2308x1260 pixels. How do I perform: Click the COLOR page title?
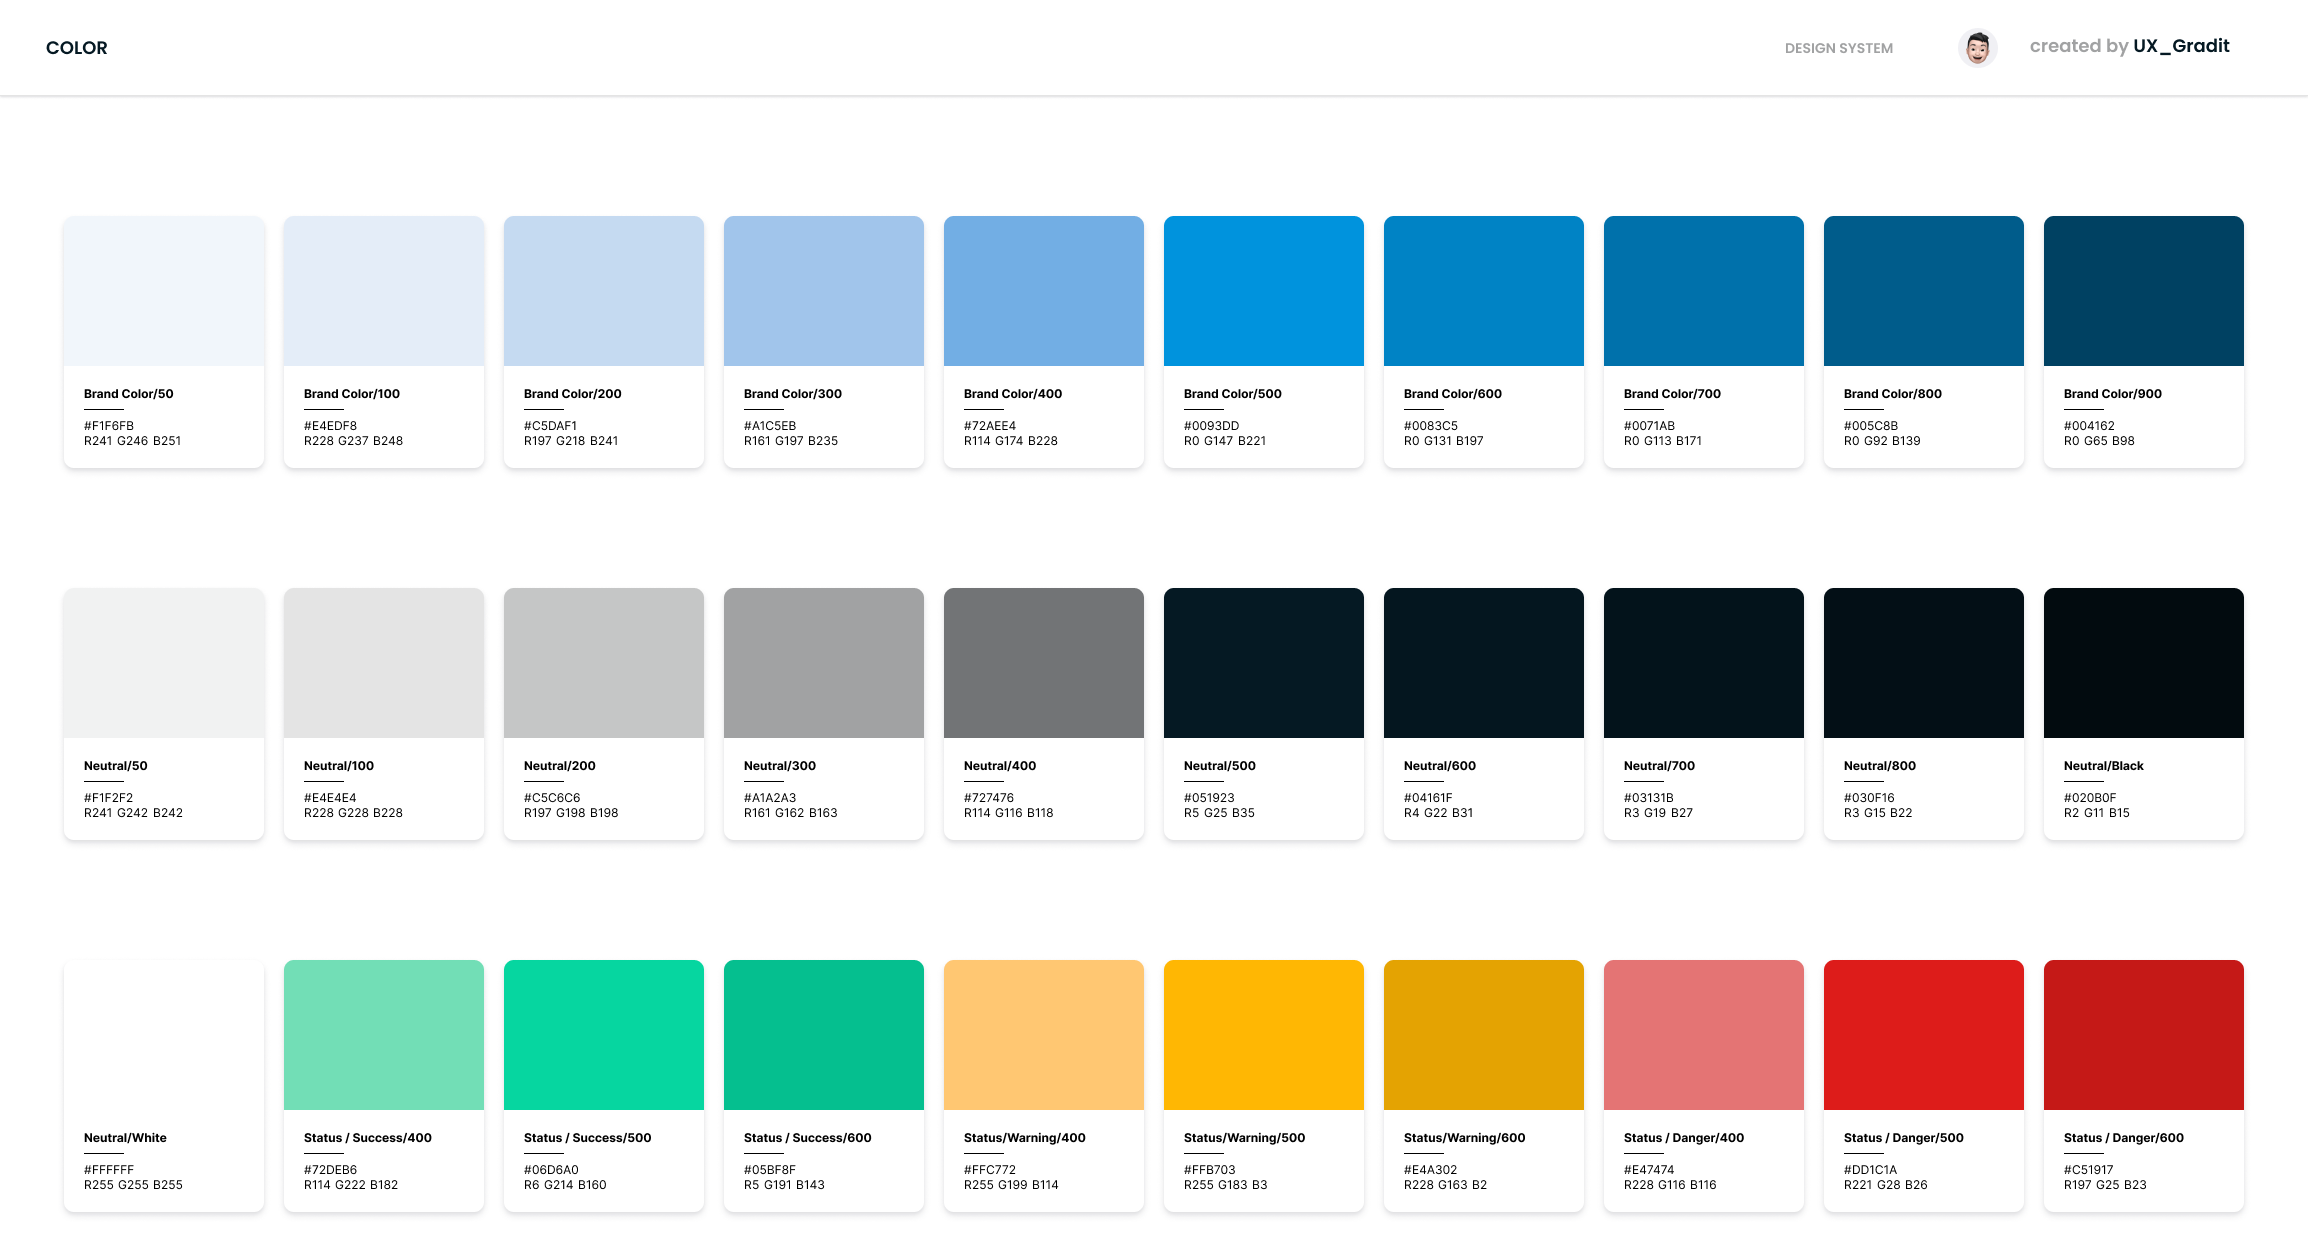click(77, 48)
